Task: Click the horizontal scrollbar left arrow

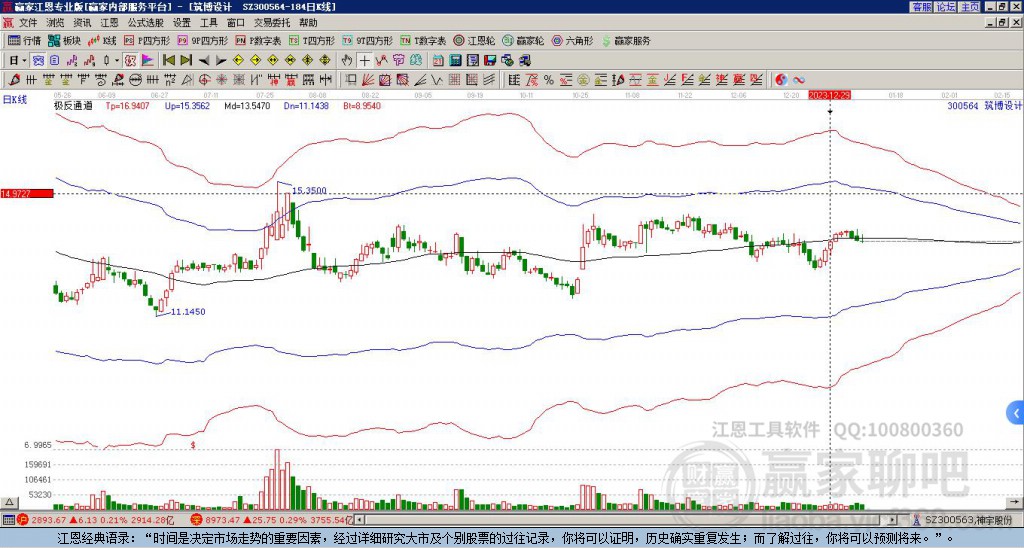Action: point(361,520)
